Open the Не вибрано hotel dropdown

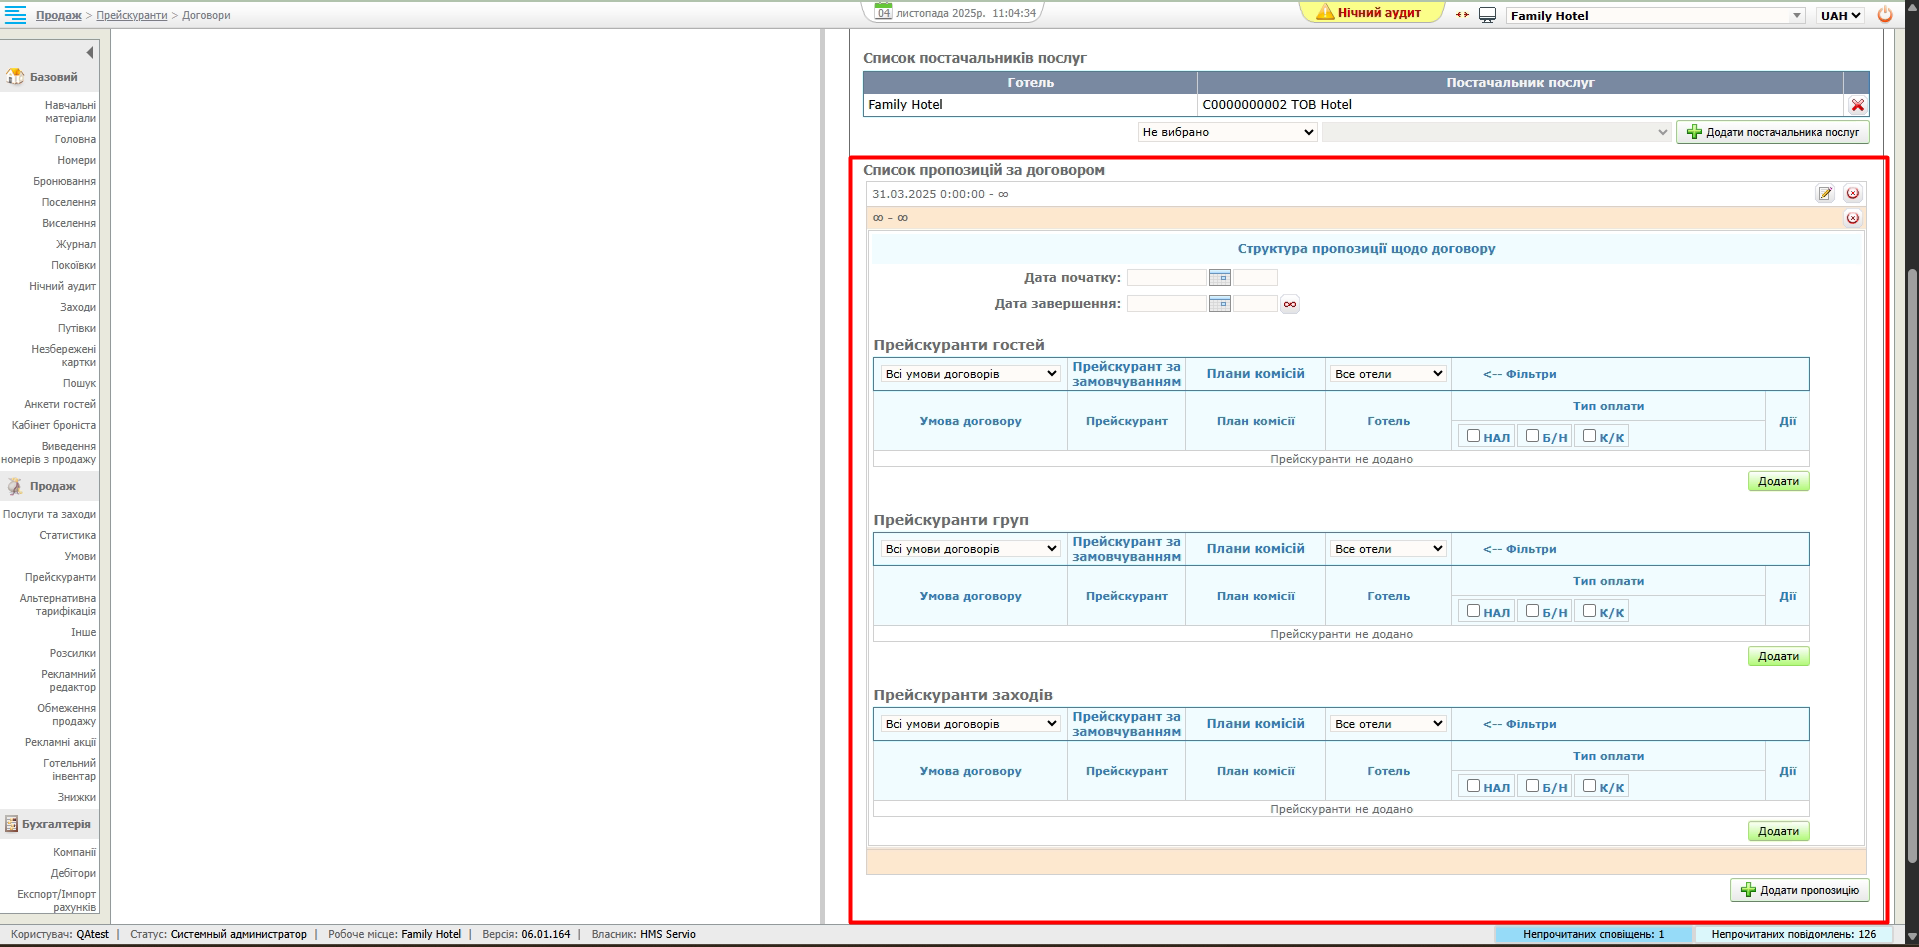[1227, 132]
